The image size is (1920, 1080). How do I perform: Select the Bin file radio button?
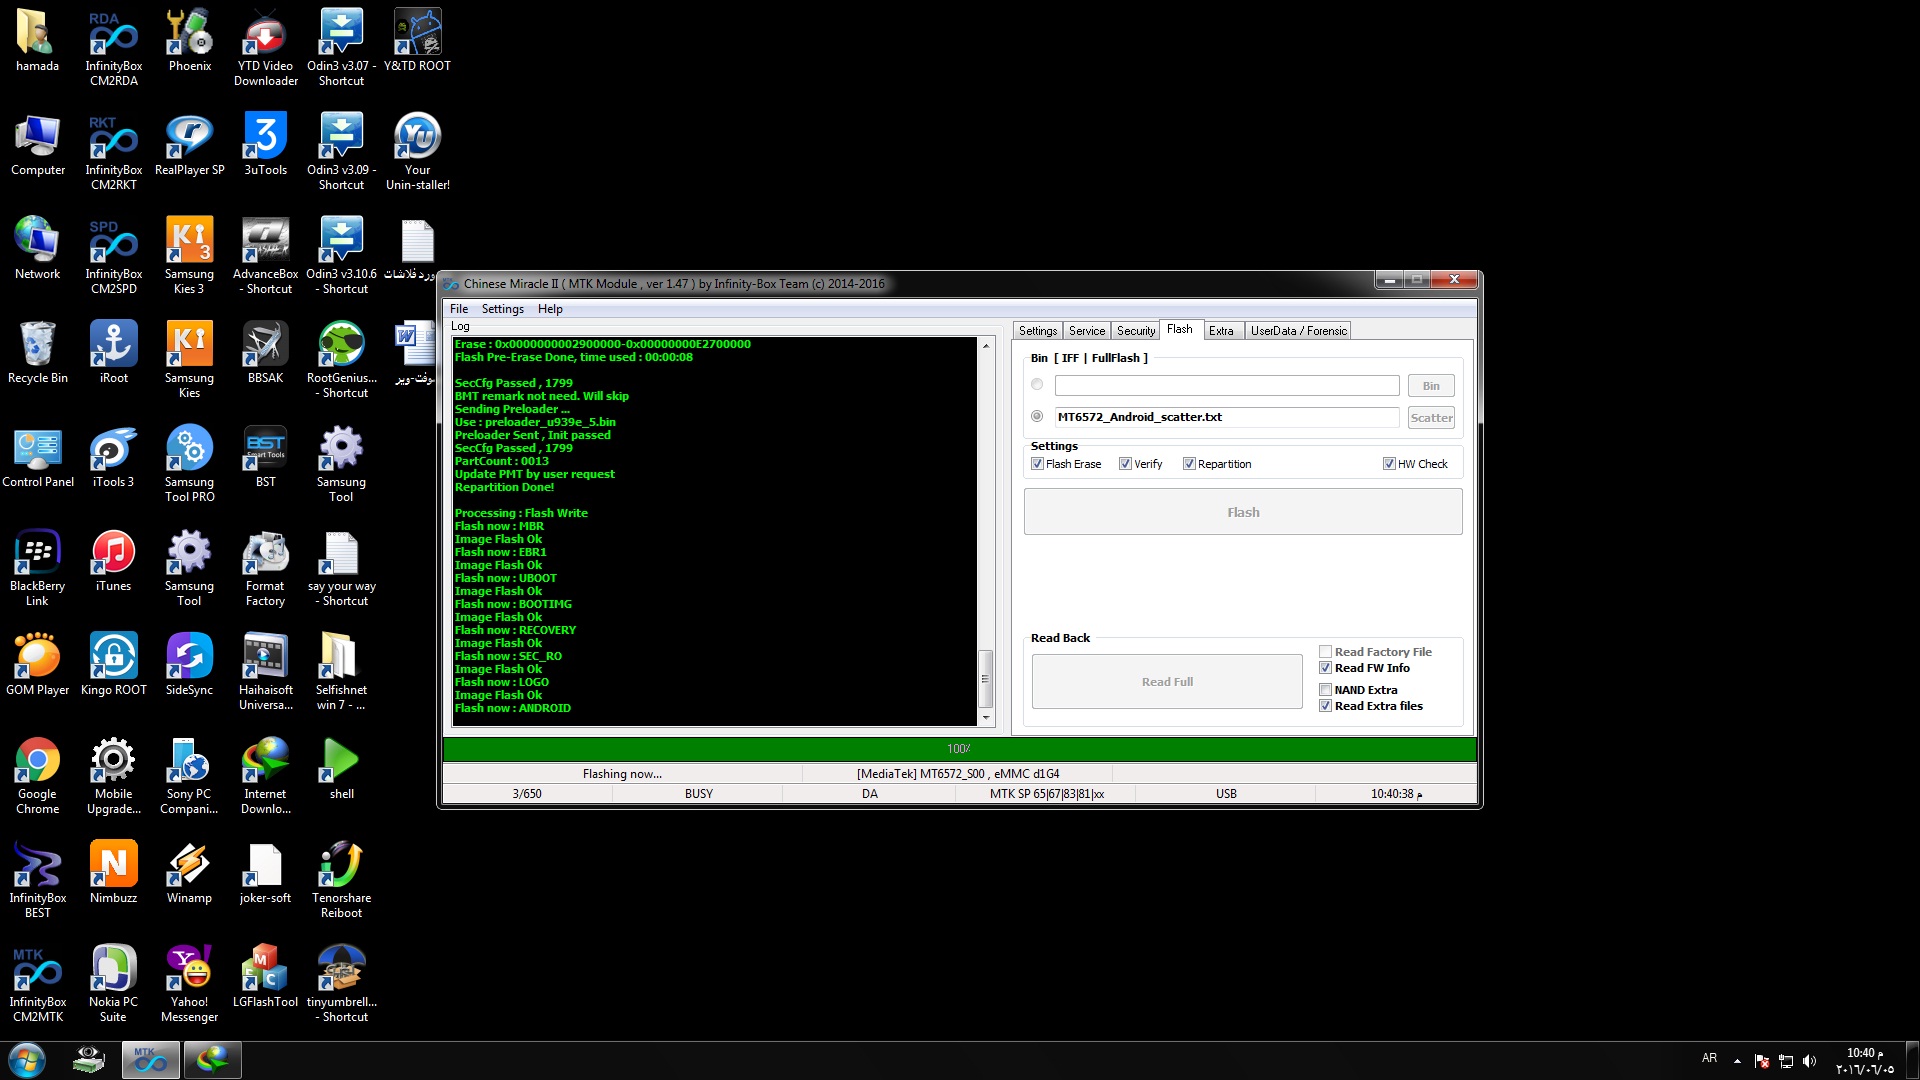click(x=1037, y=385)
